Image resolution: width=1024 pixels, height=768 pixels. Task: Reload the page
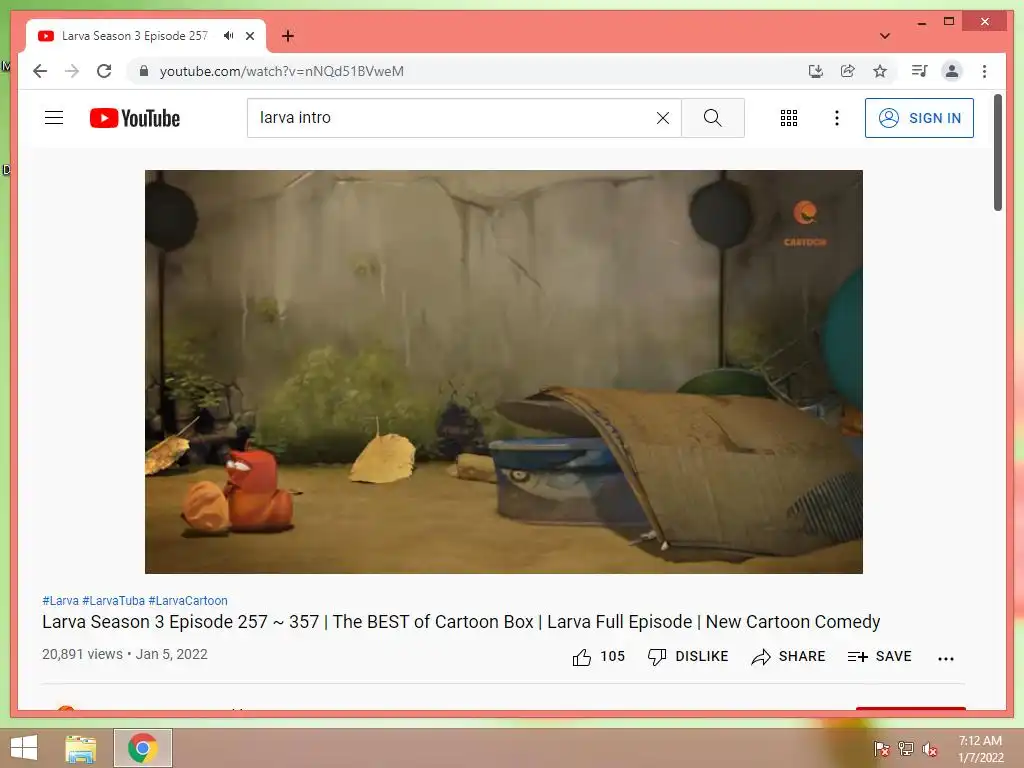pos(104,71)
